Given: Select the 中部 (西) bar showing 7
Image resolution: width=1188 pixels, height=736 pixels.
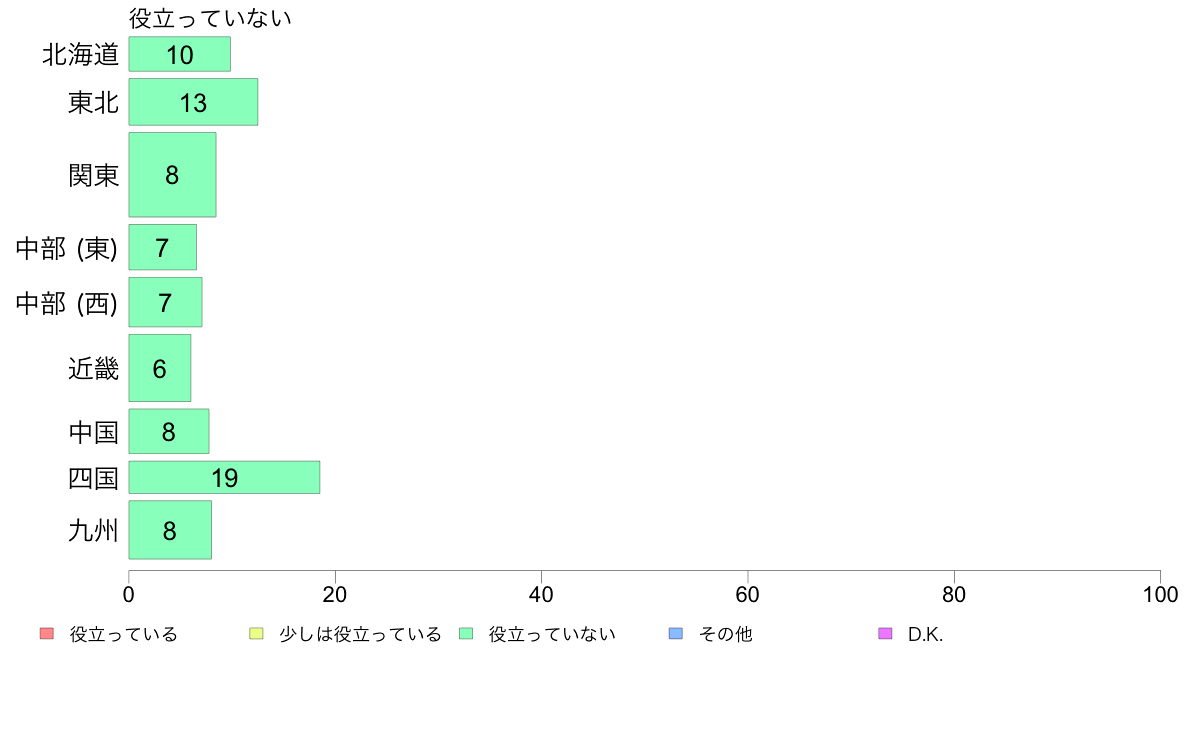Looking at the screenshot, I should pyautogui.click(x=165, y=302).
